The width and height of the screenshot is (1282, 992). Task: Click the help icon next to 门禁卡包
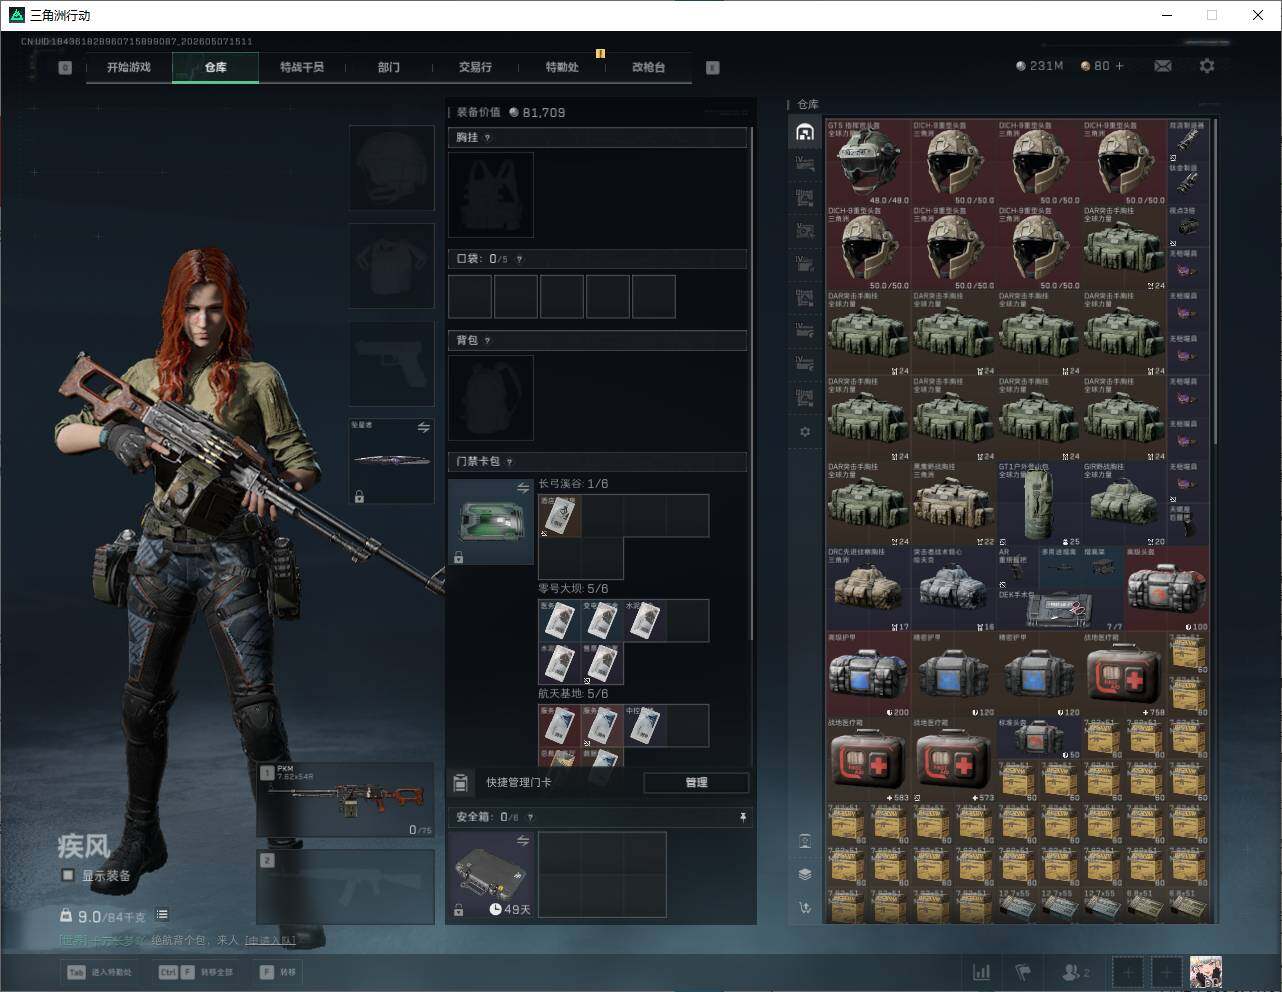click(x=510, y=462)
